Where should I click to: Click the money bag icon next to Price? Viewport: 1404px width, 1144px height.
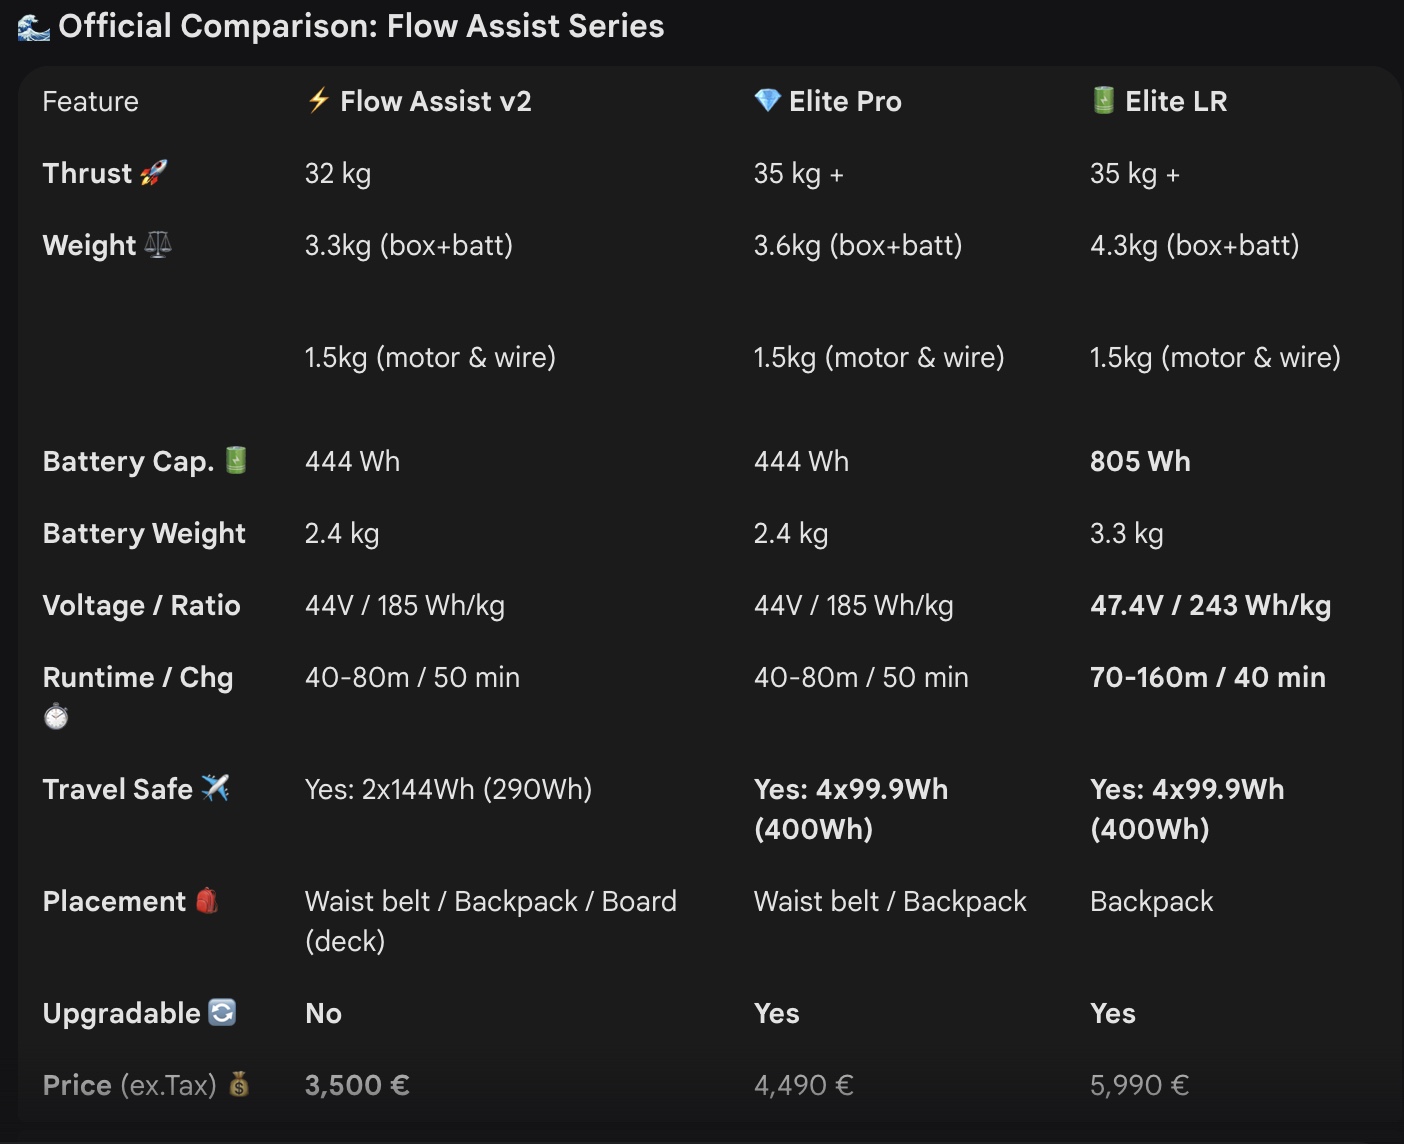[238, 1084]
